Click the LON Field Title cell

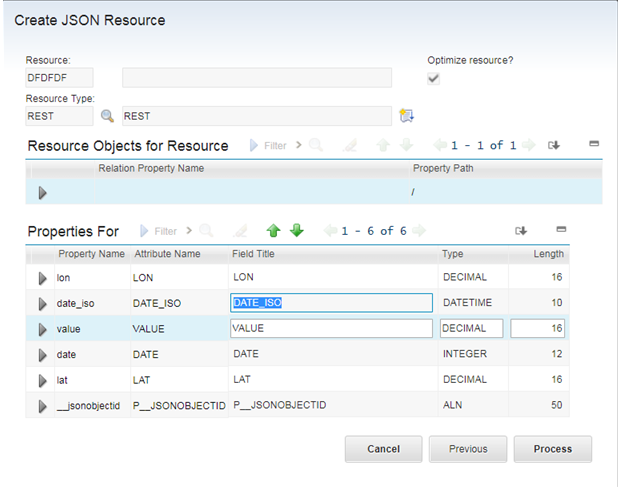333,277
